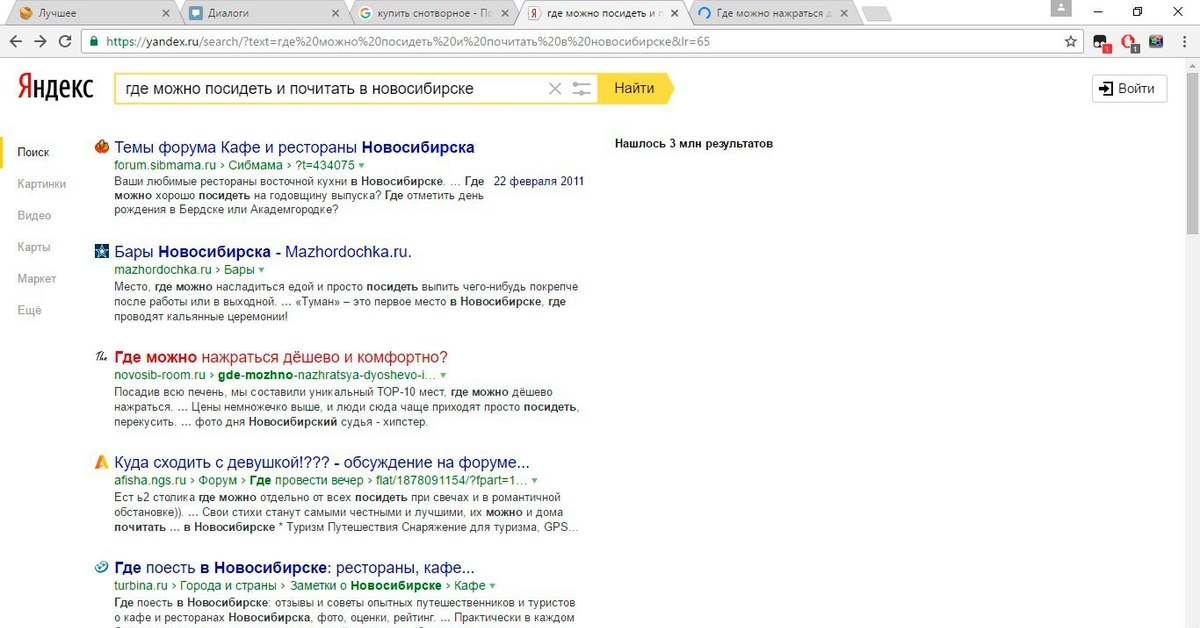Close the 'Где можно нажраться' tab
This screenshot has height=628, width=1200.
coord(844,13)
